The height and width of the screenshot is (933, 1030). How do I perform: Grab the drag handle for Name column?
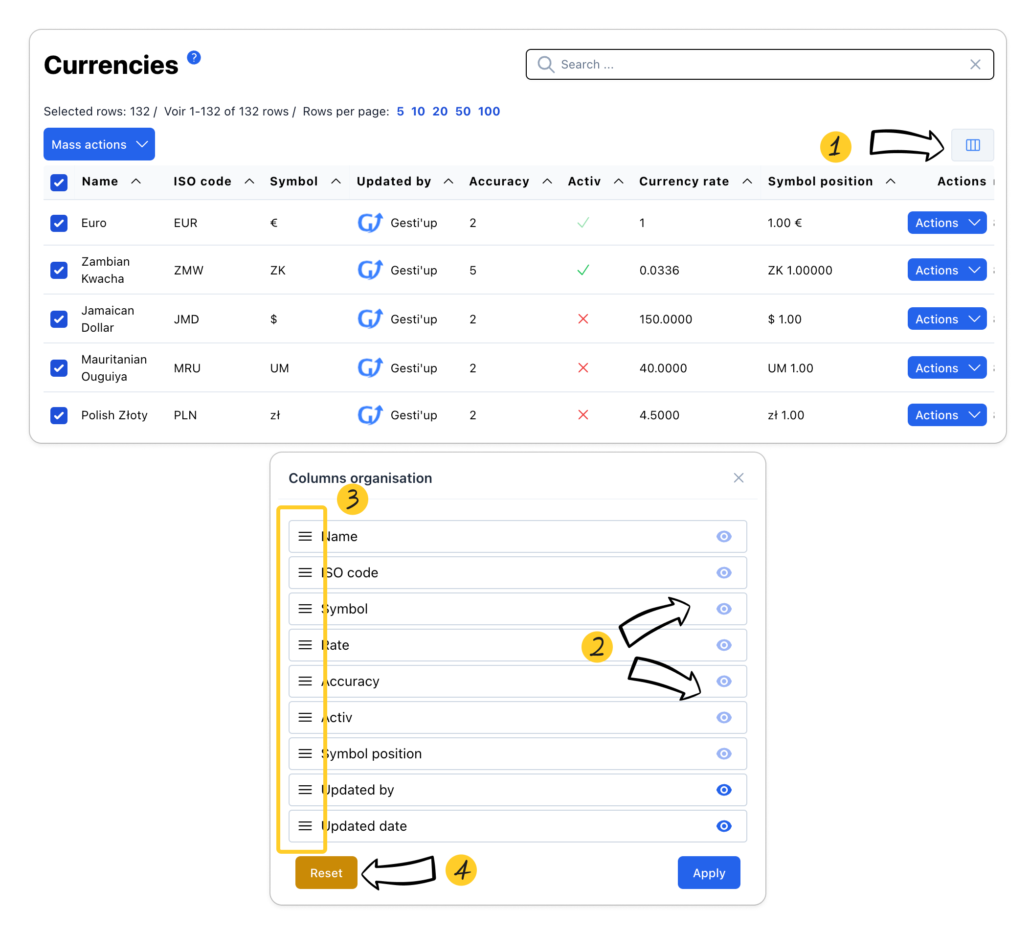tap(305, 536)
